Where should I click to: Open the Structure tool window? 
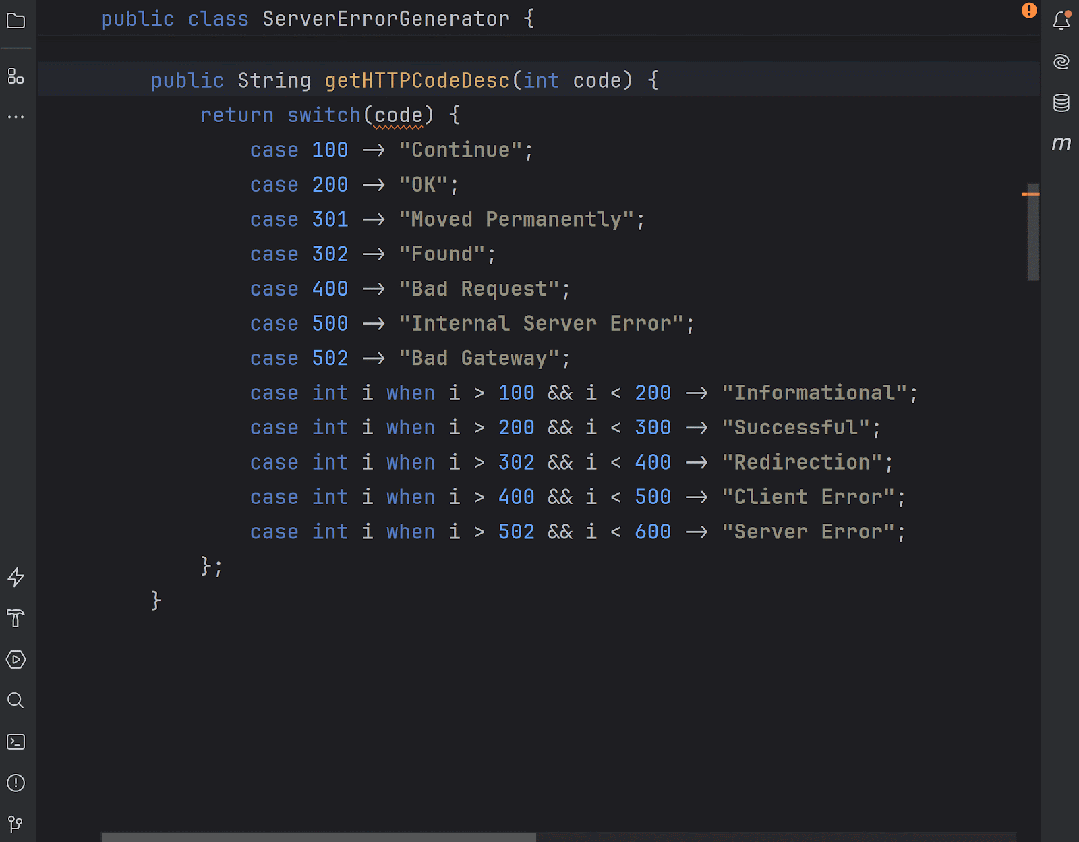[x=15, y=76]
